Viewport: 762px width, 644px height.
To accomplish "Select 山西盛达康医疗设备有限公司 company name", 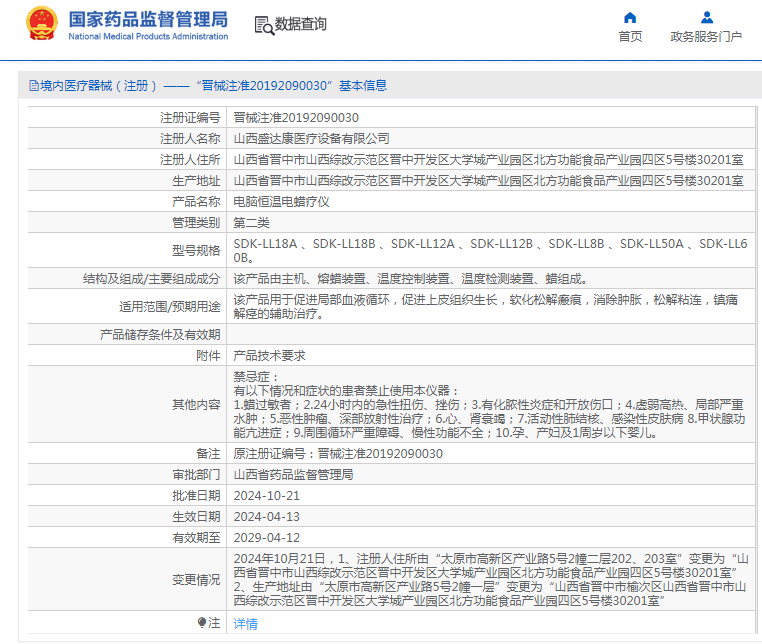I will 312,139.
